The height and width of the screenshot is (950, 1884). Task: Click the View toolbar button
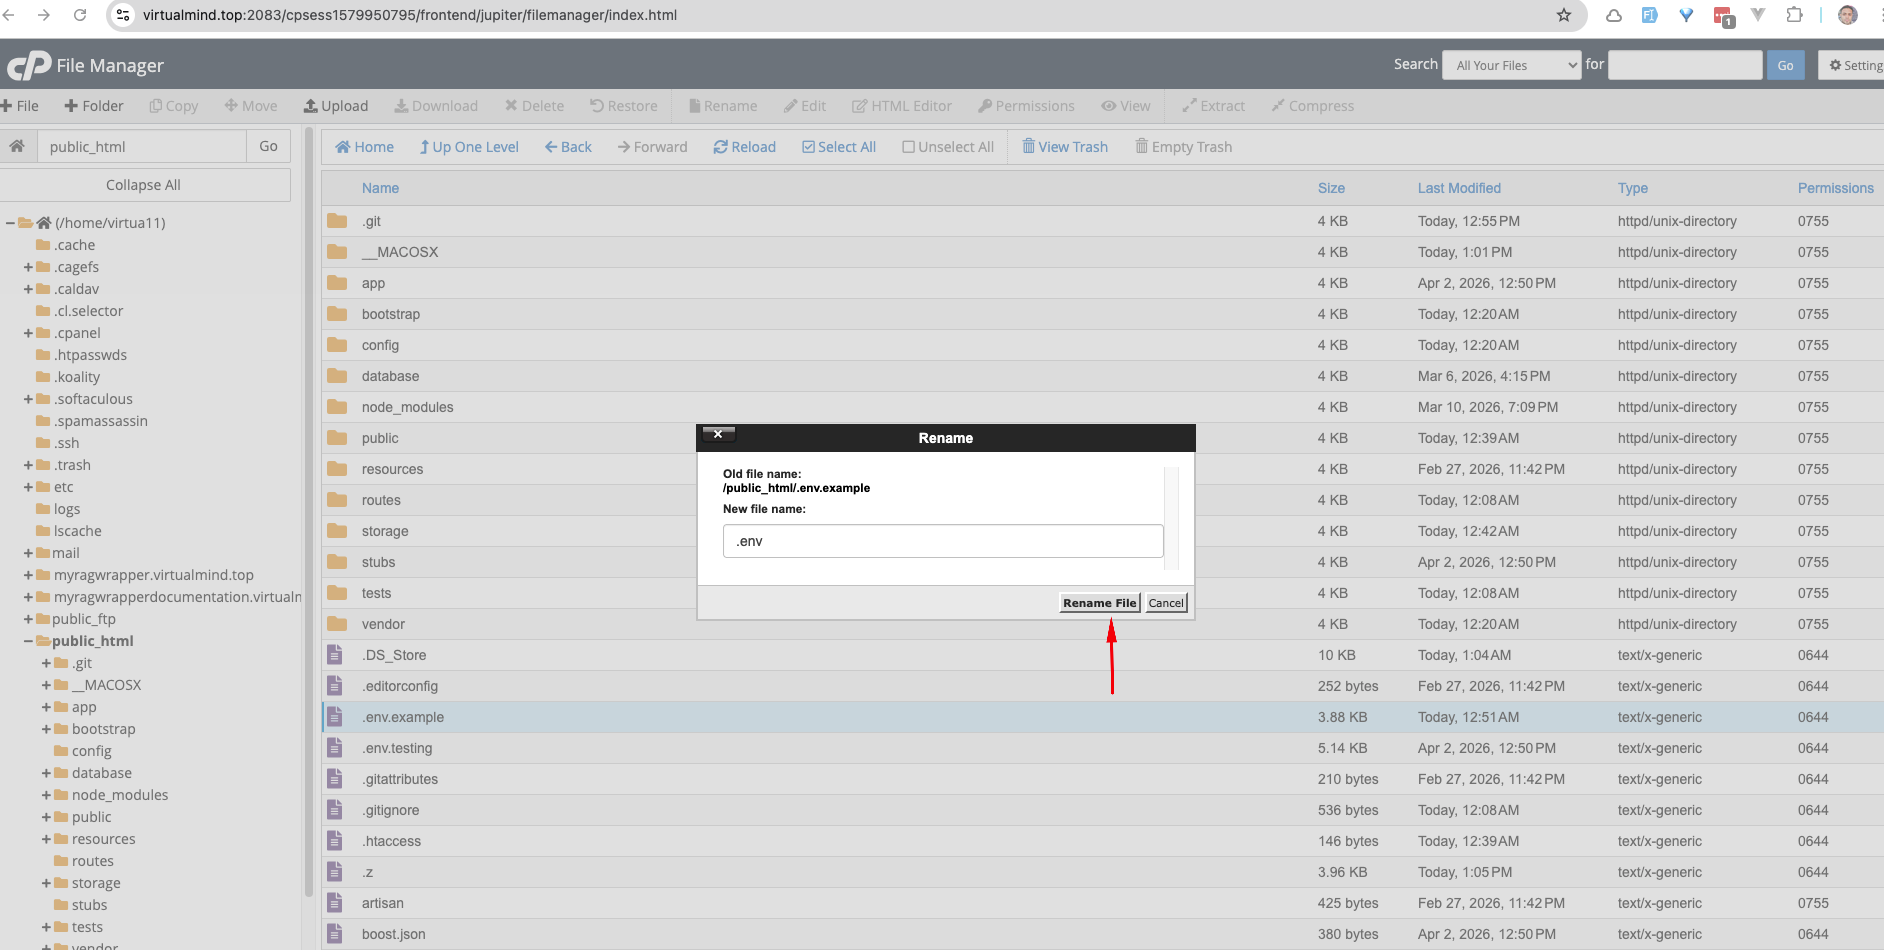[1126, 106]
